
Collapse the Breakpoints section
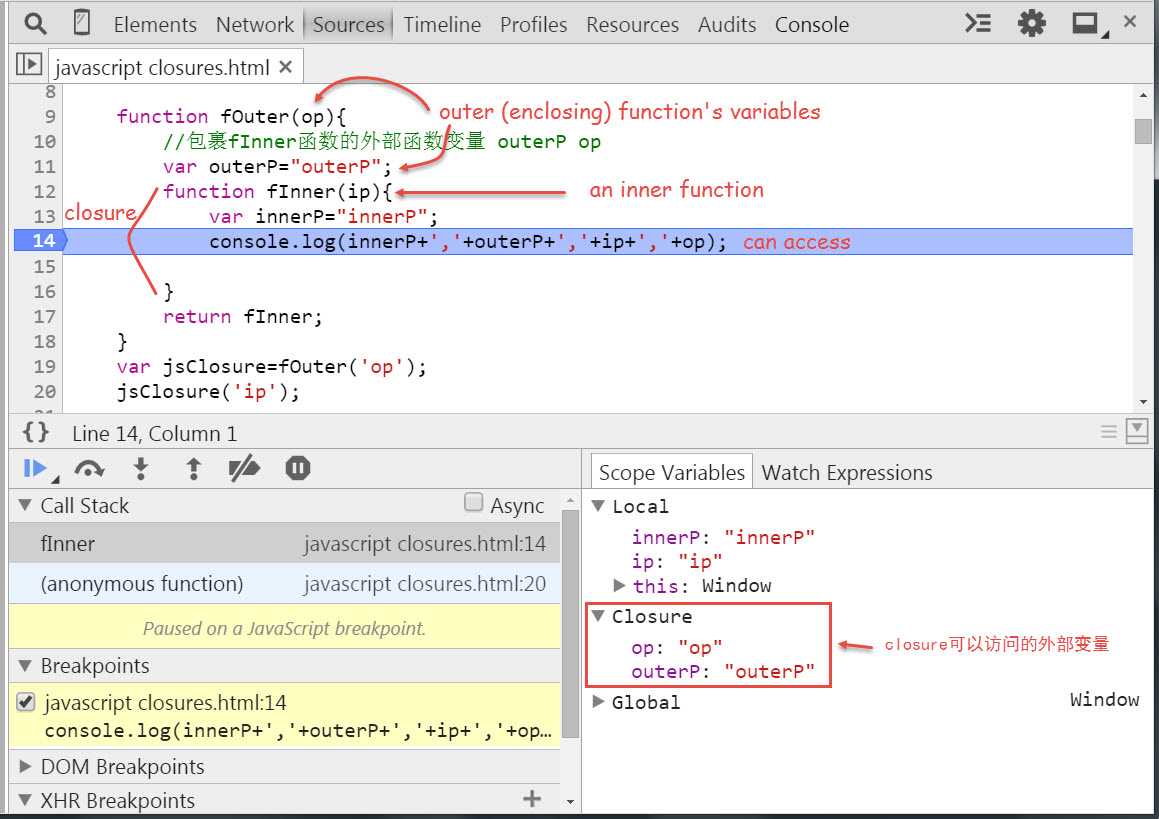point(24,666)
